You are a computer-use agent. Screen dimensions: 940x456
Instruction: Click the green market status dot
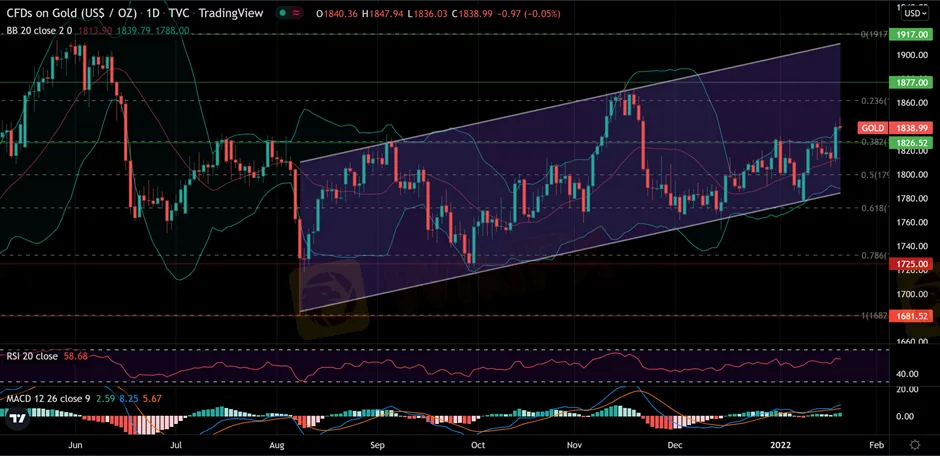pyautogui.click(x=282, y=13)
